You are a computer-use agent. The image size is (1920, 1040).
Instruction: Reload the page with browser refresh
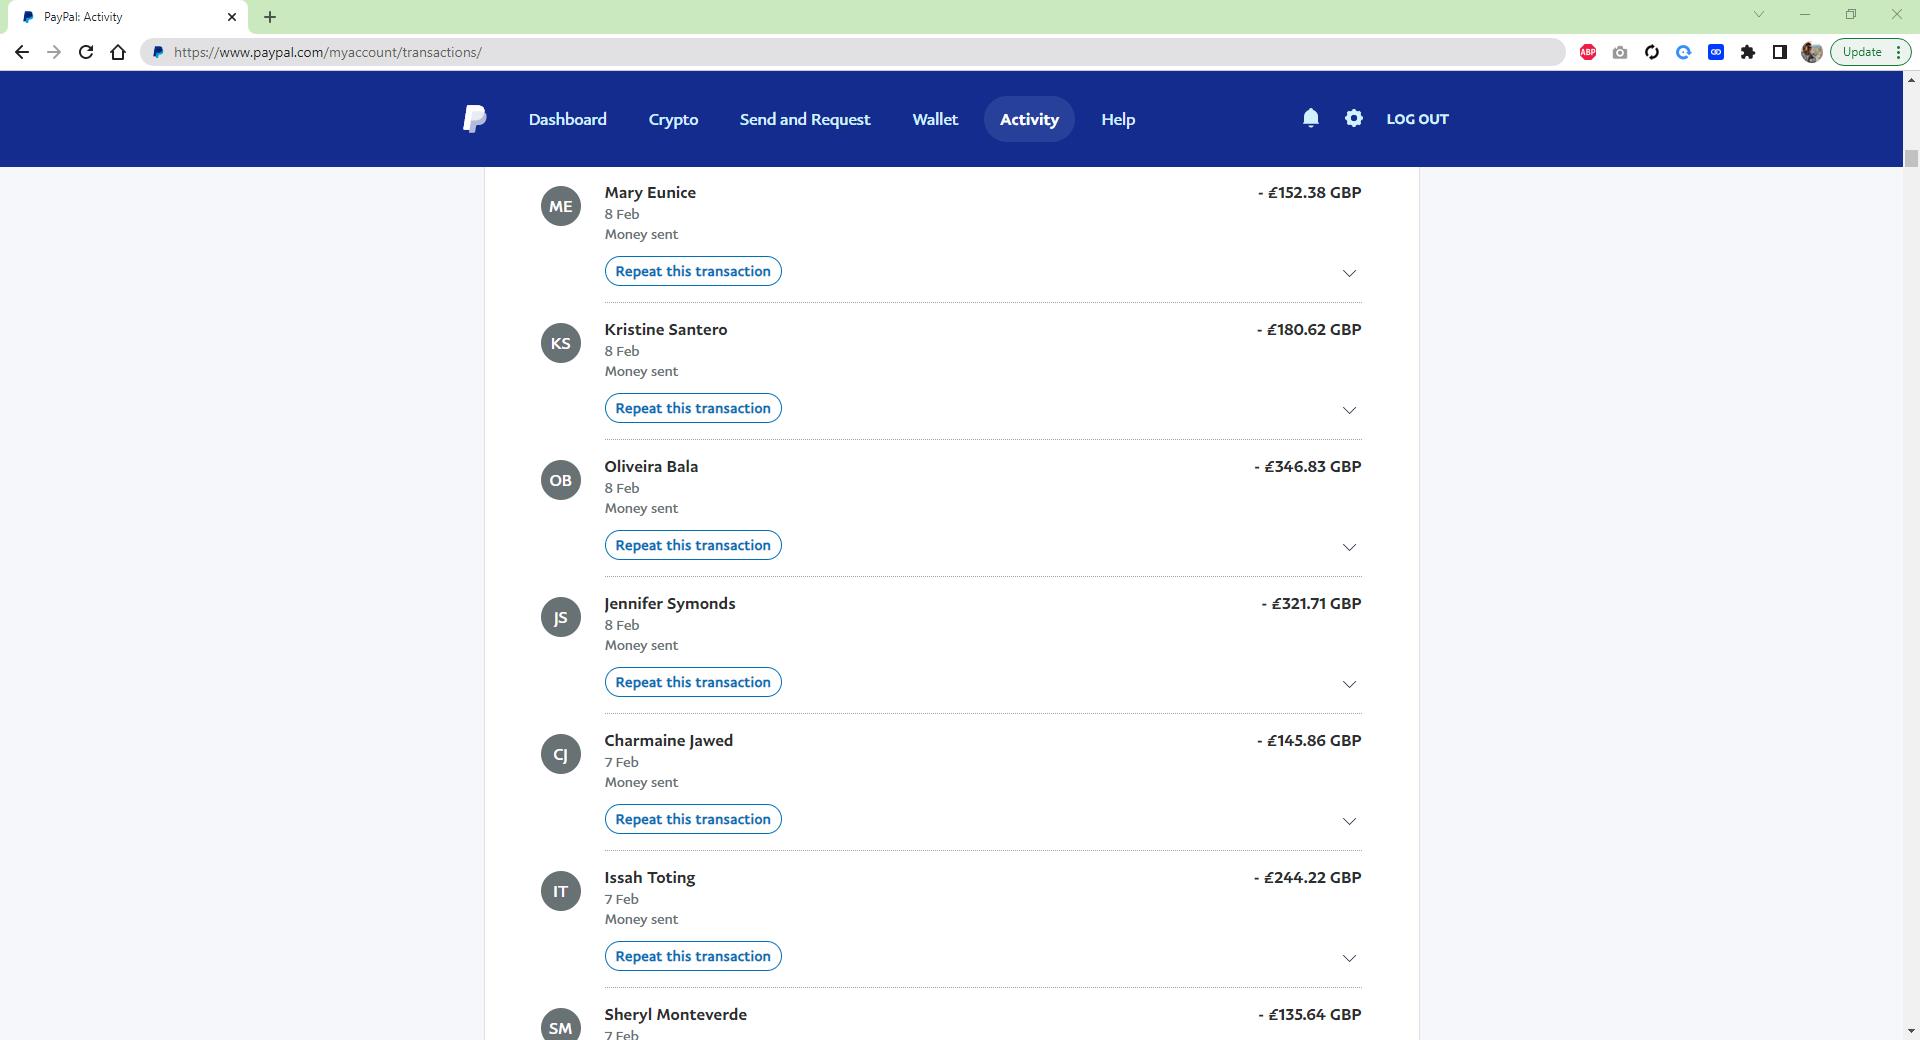[86, 52]
